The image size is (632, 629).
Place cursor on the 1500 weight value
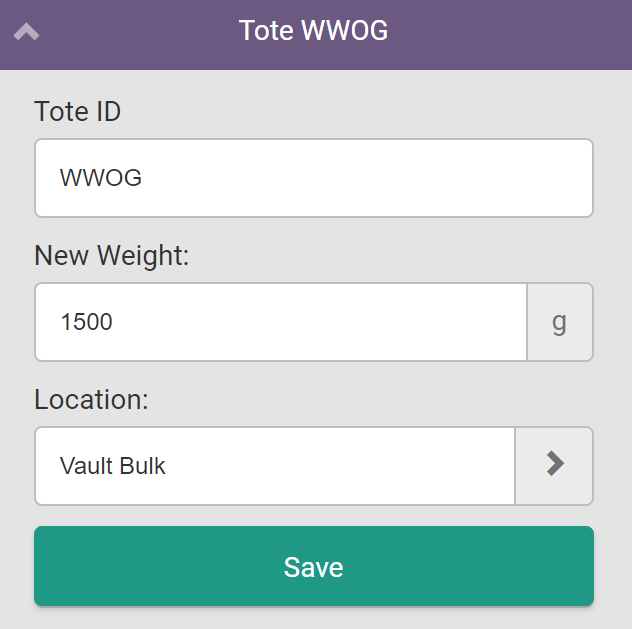coord(86,323)
